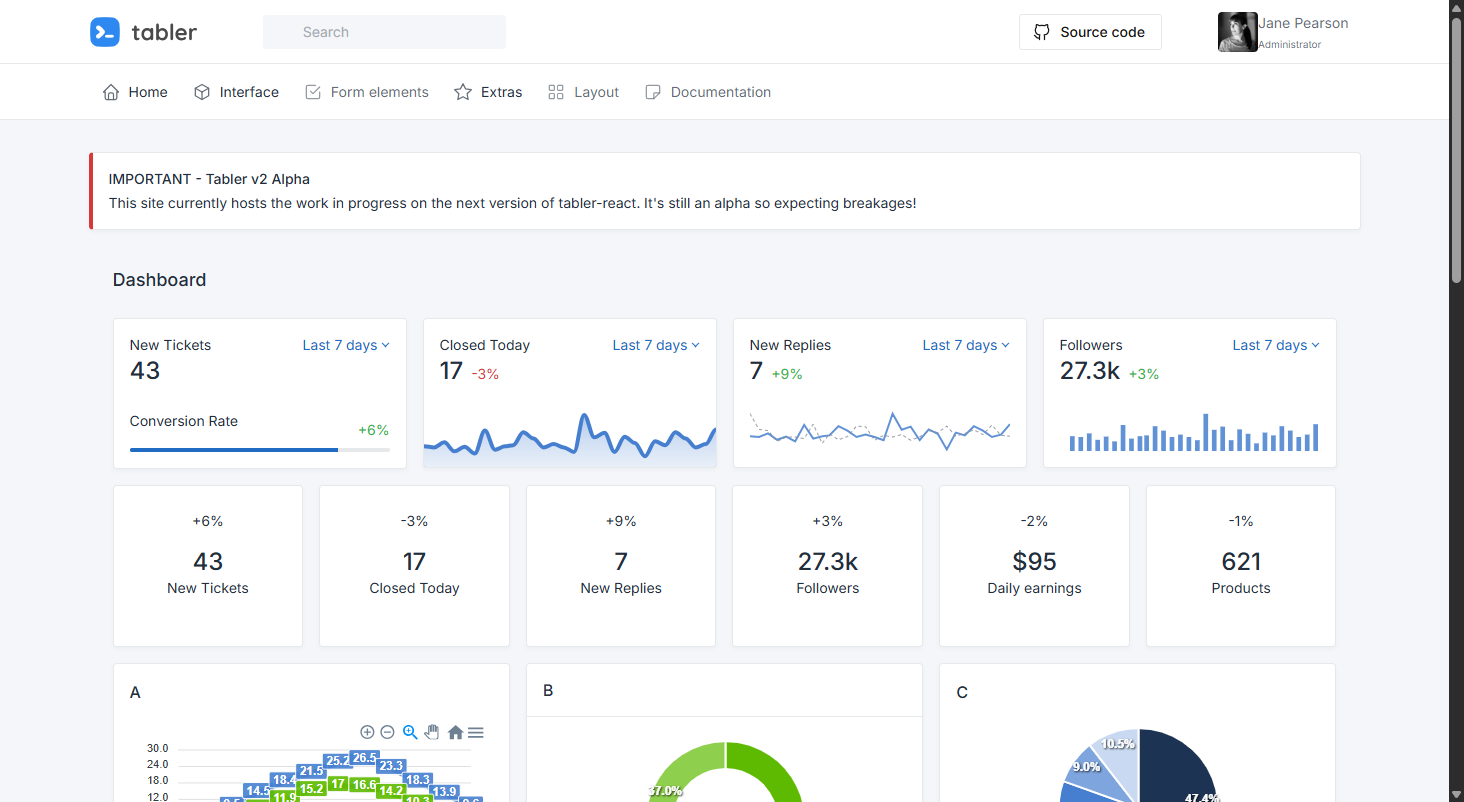Viewport: 1464px width, 802px height.
Task: Focus the Search input field
Action: [x=384, y=32]
